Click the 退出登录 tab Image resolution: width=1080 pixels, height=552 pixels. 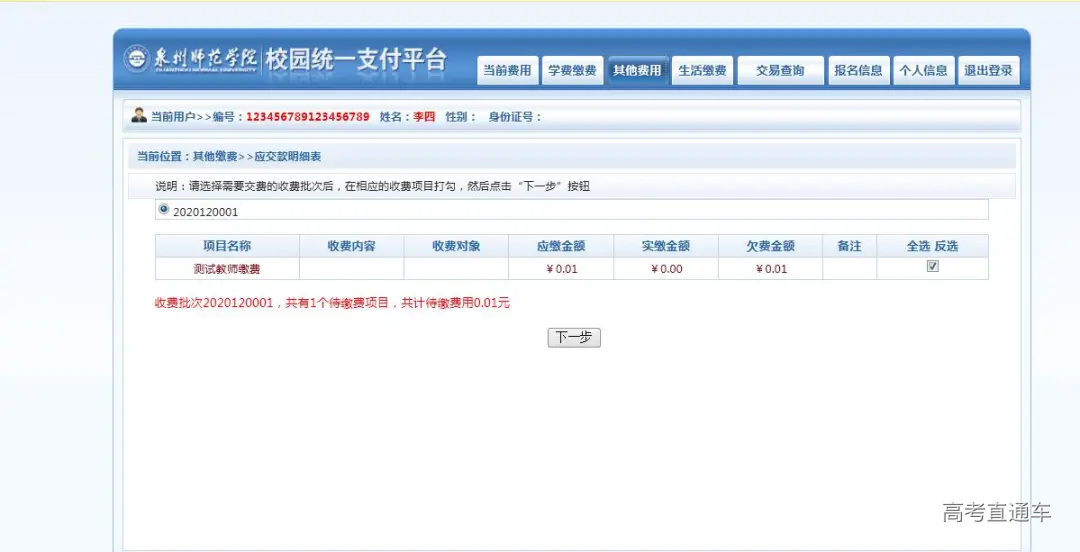[x=988, y=70]
